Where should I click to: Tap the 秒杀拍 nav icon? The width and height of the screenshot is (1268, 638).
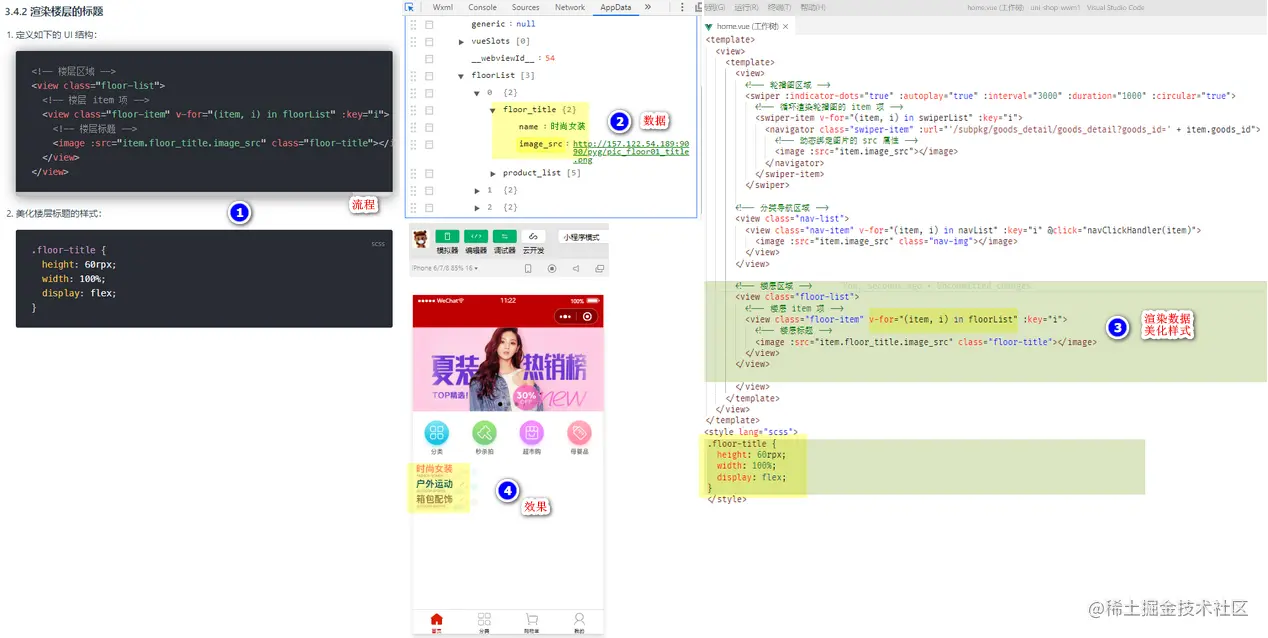coord(484,433)
